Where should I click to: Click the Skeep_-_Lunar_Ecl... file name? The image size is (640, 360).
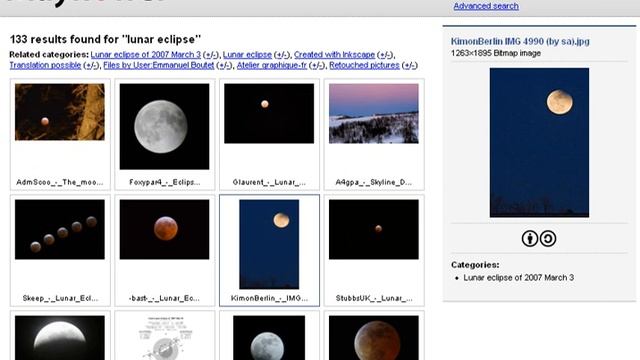(60, 298)
